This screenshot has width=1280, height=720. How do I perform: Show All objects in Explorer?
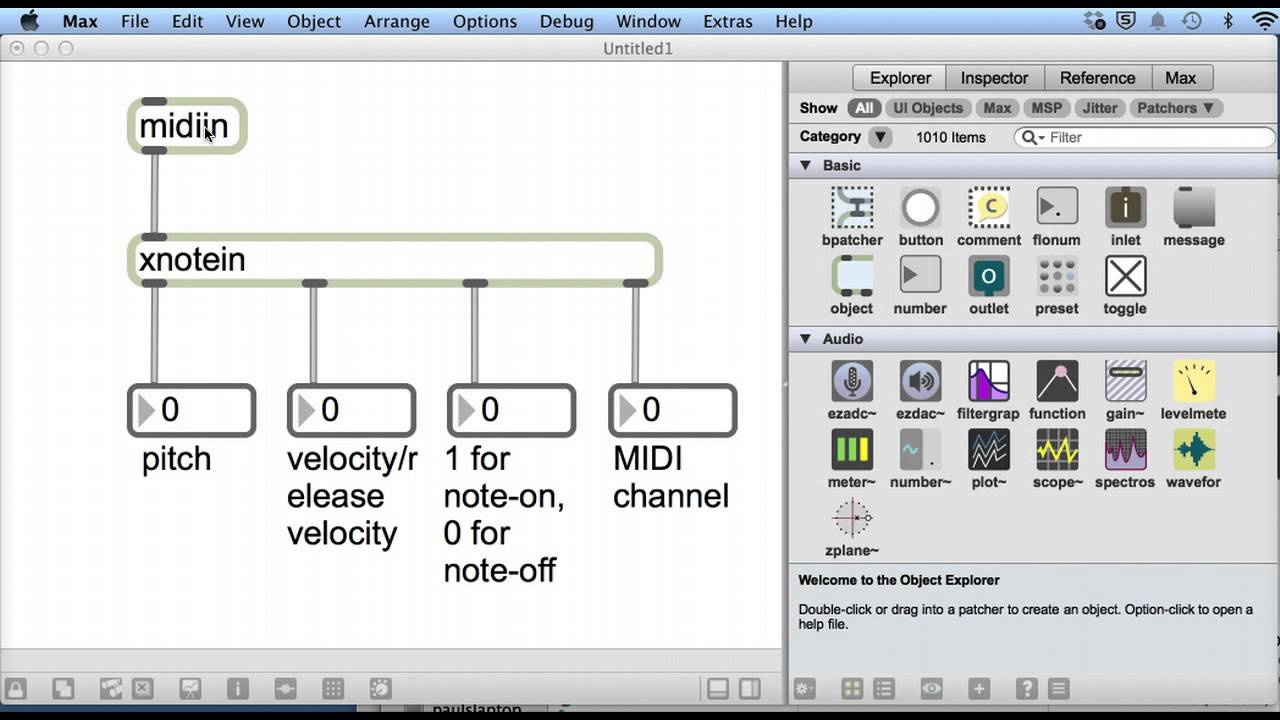tap(864, 108)
